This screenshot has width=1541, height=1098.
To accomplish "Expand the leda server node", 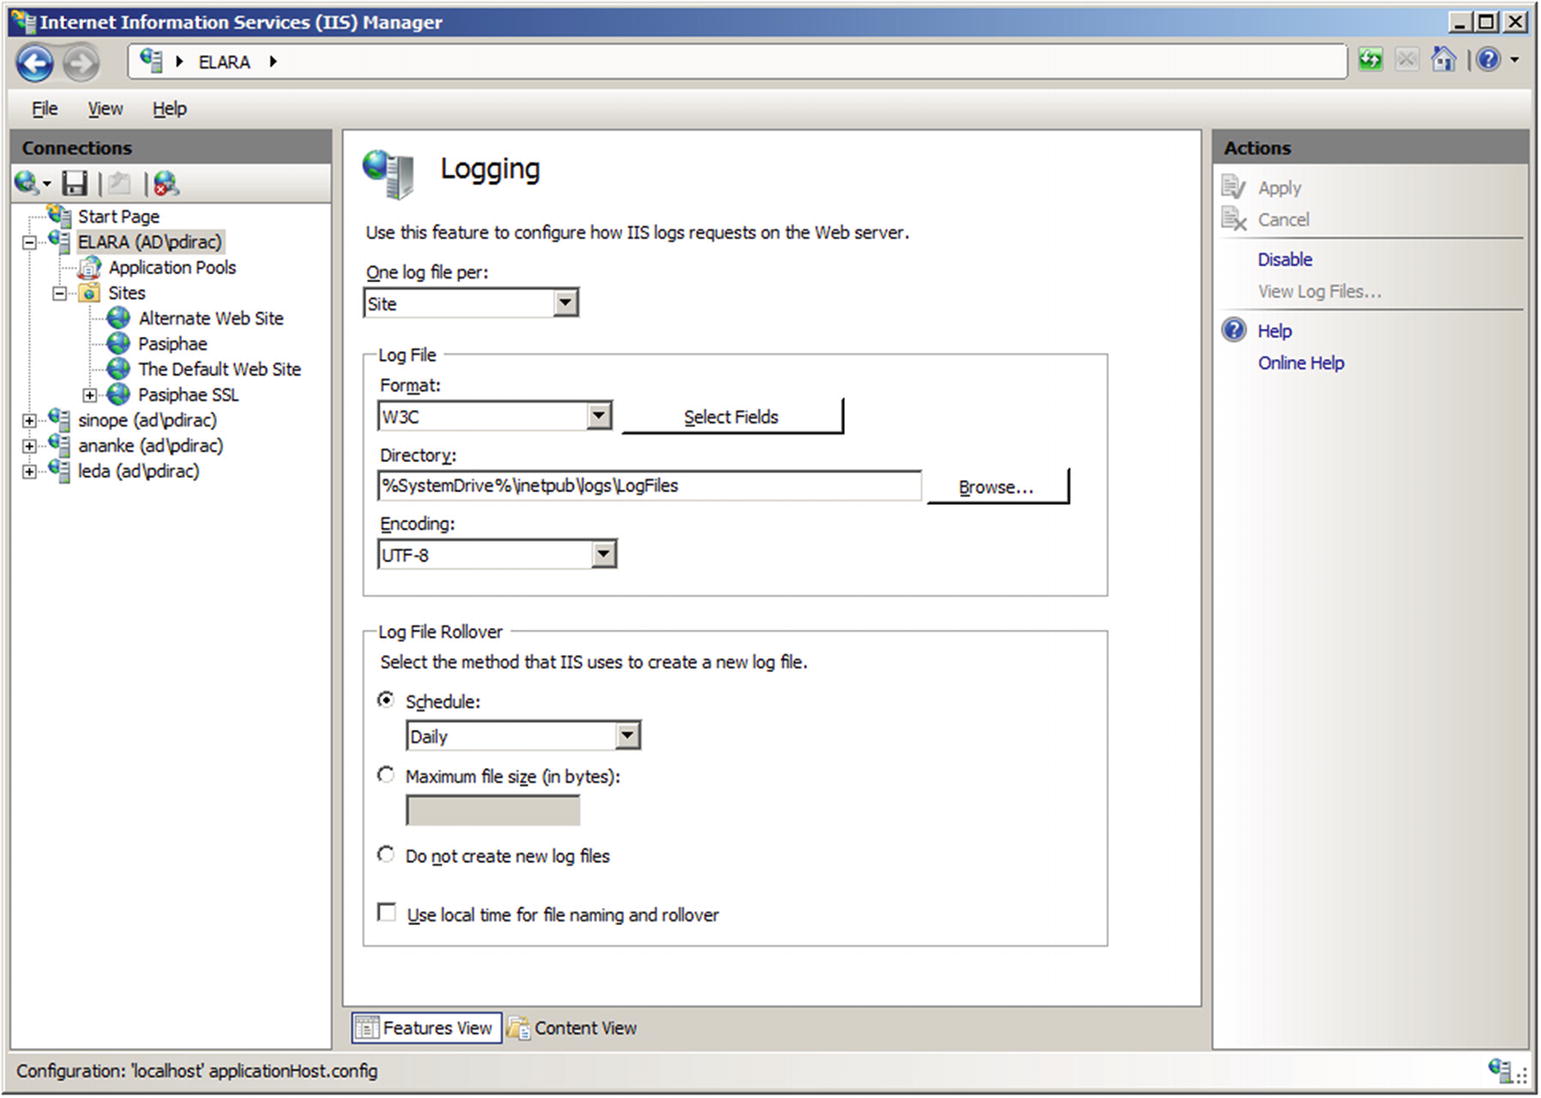I will 29,471.
